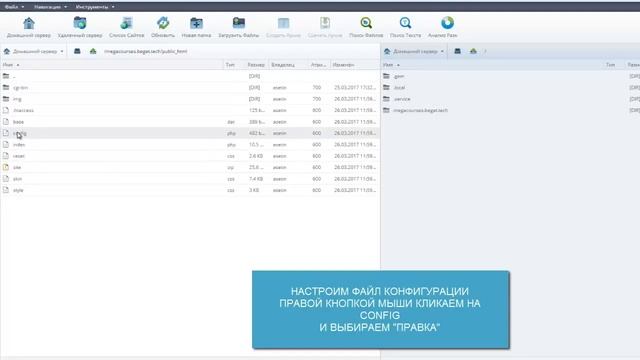The image size is (640, 360).
Task: Sort left panel by Атрибуты column
Action: (x=318, y=65)
